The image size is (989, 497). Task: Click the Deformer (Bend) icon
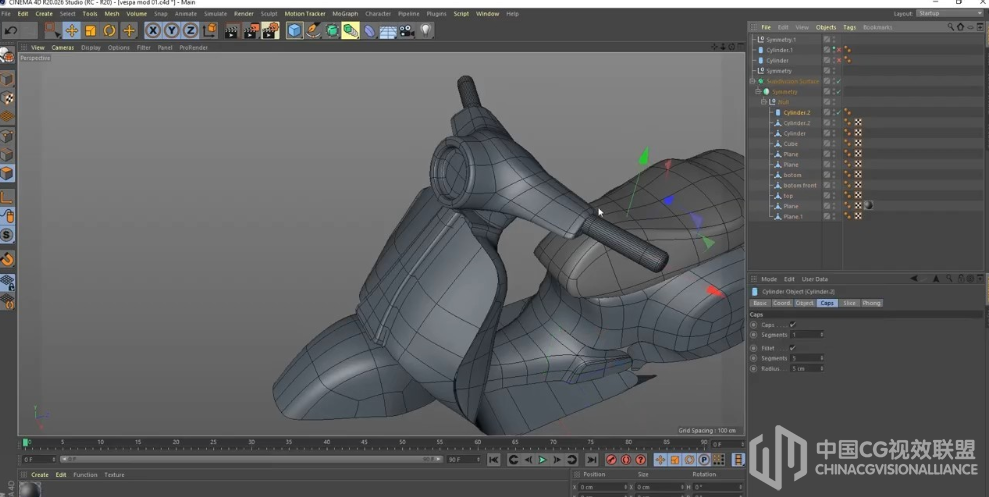coord(370,30)
